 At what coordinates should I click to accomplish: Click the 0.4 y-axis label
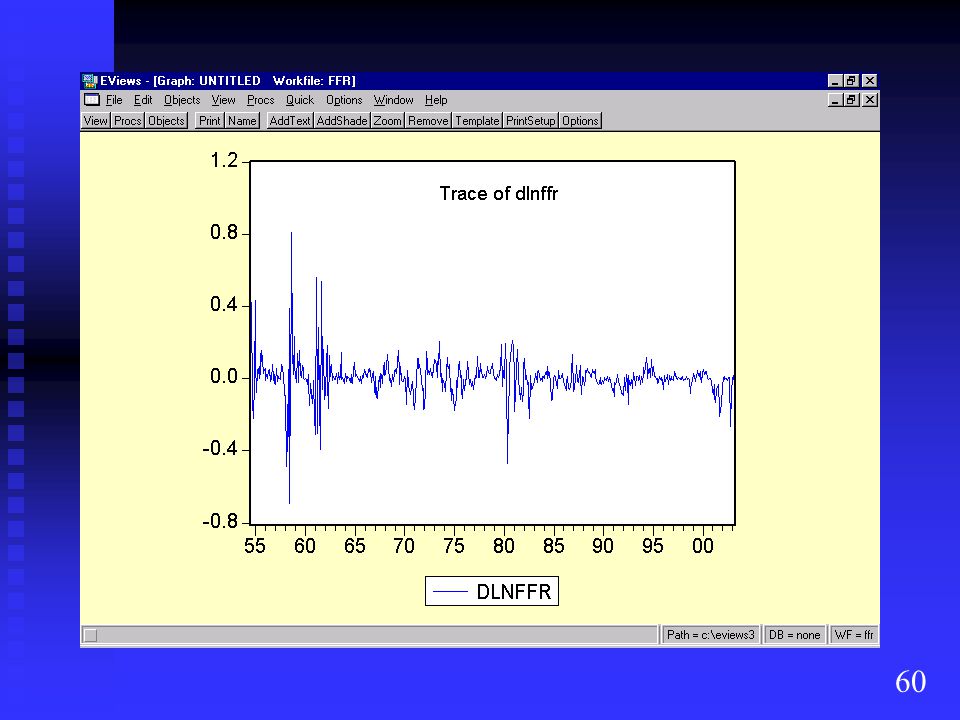pyautogui.click(x=223, y=305)
